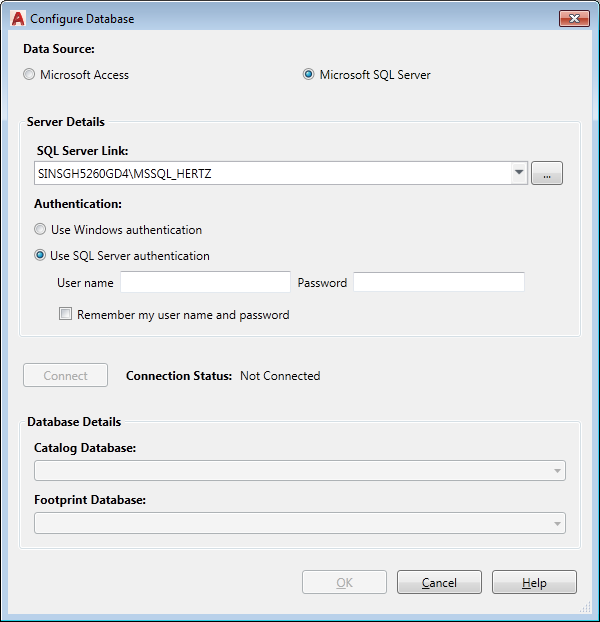Viewport: 600px width, 622px height.
Task: Click the Authentication heading
Action: 78,204
